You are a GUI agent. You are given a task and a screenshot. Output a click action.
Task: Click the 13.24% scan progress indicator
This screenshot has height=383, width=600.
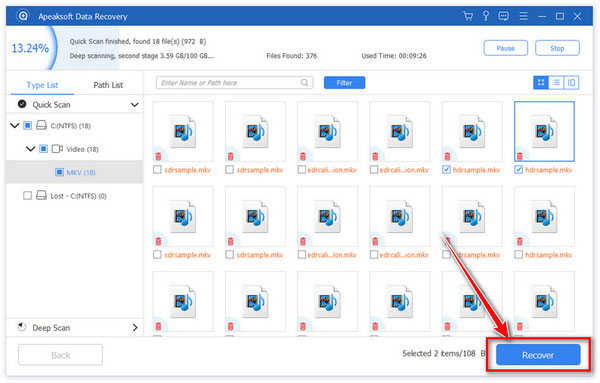[30, 48]
